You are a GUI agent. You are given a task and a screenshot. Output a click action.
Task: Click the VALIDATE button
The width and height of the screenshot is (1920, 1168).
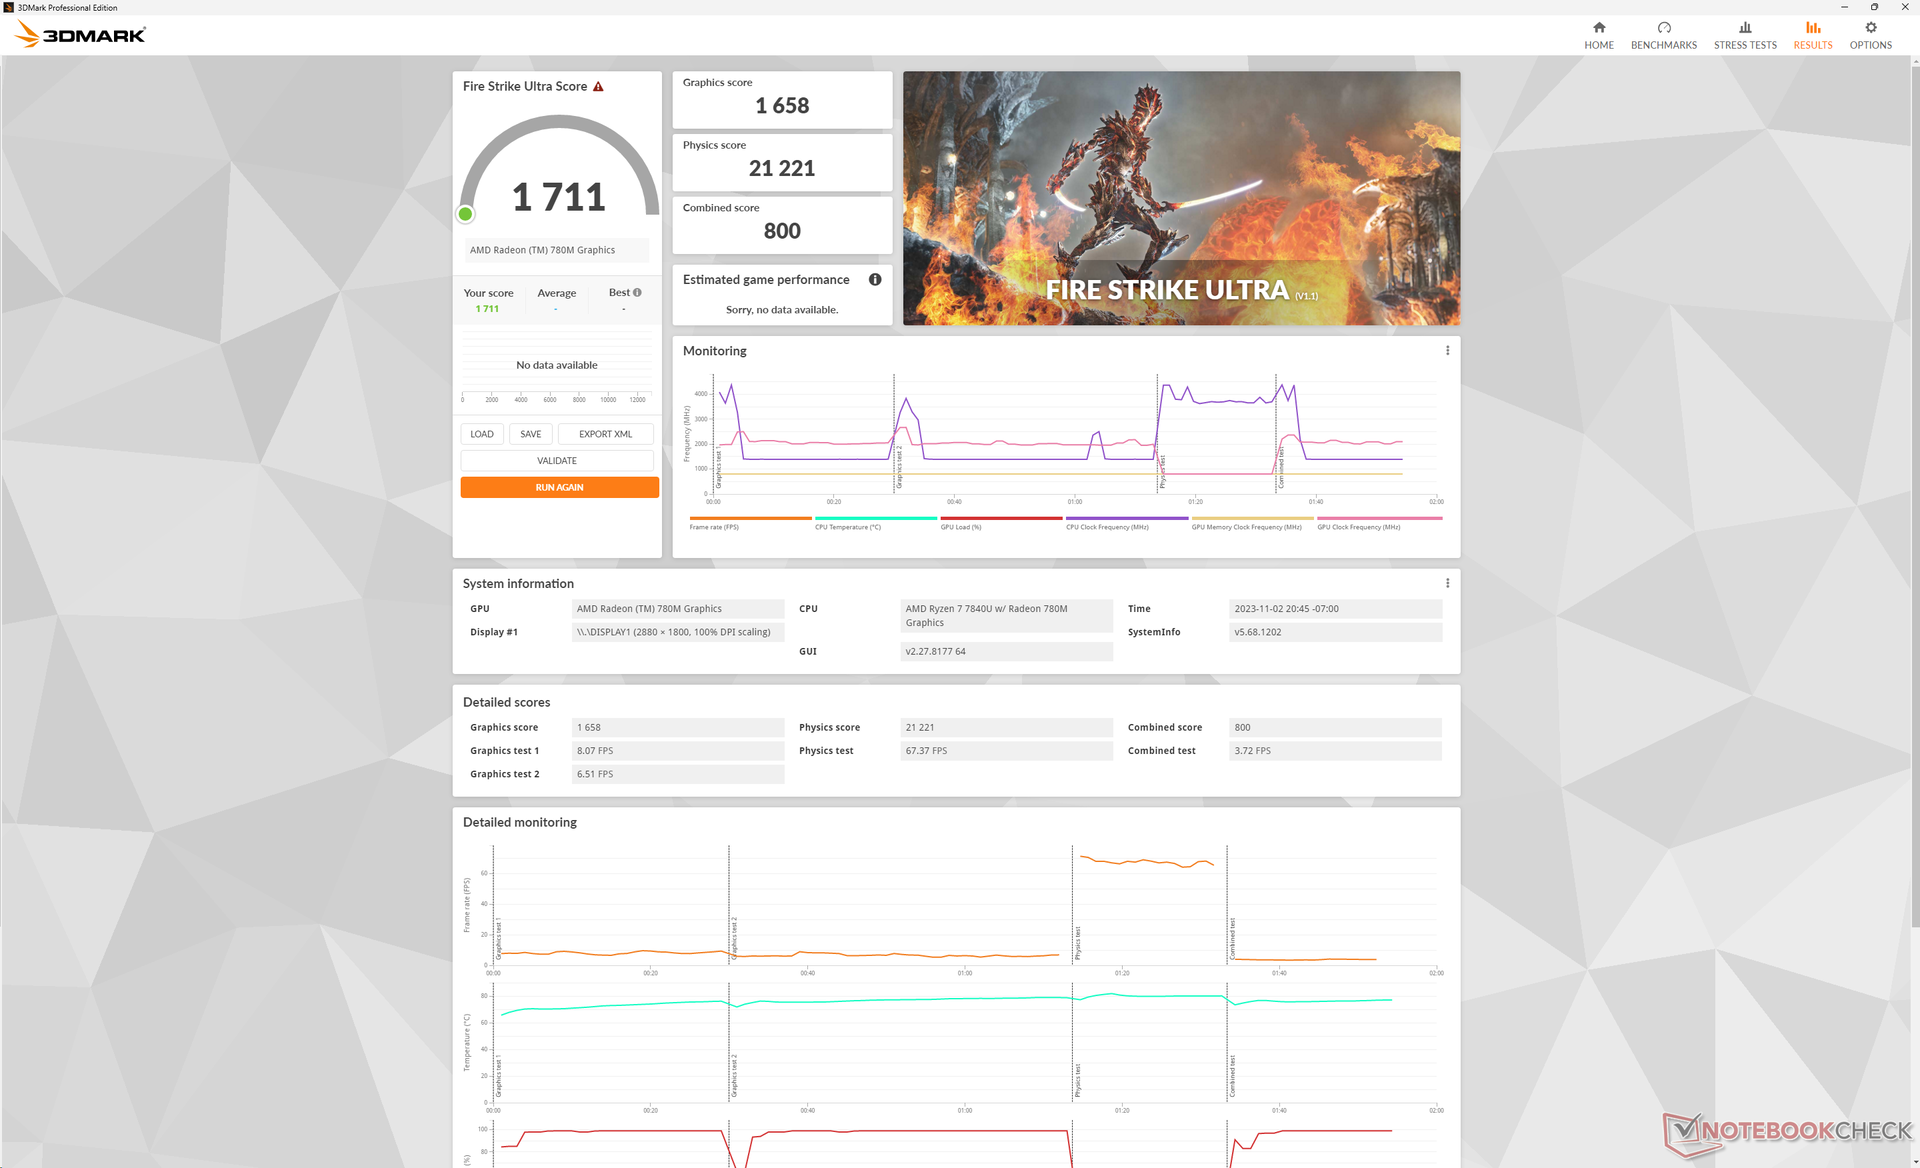point(557,461)
